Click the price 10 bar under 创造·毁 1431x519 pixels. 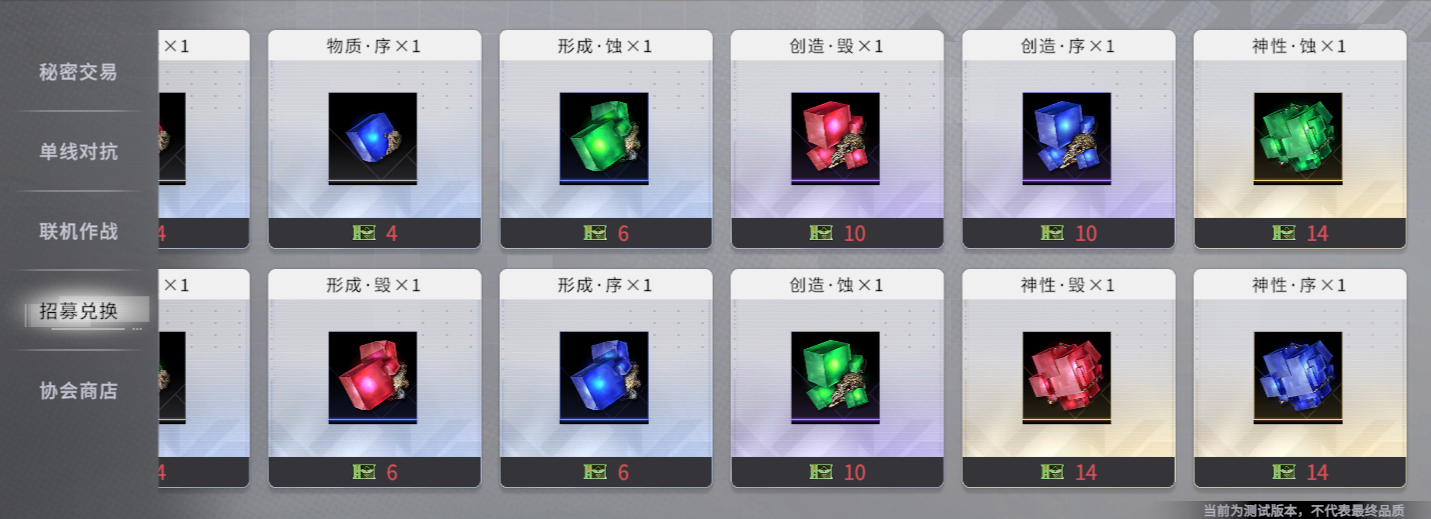tap(837, 233)
